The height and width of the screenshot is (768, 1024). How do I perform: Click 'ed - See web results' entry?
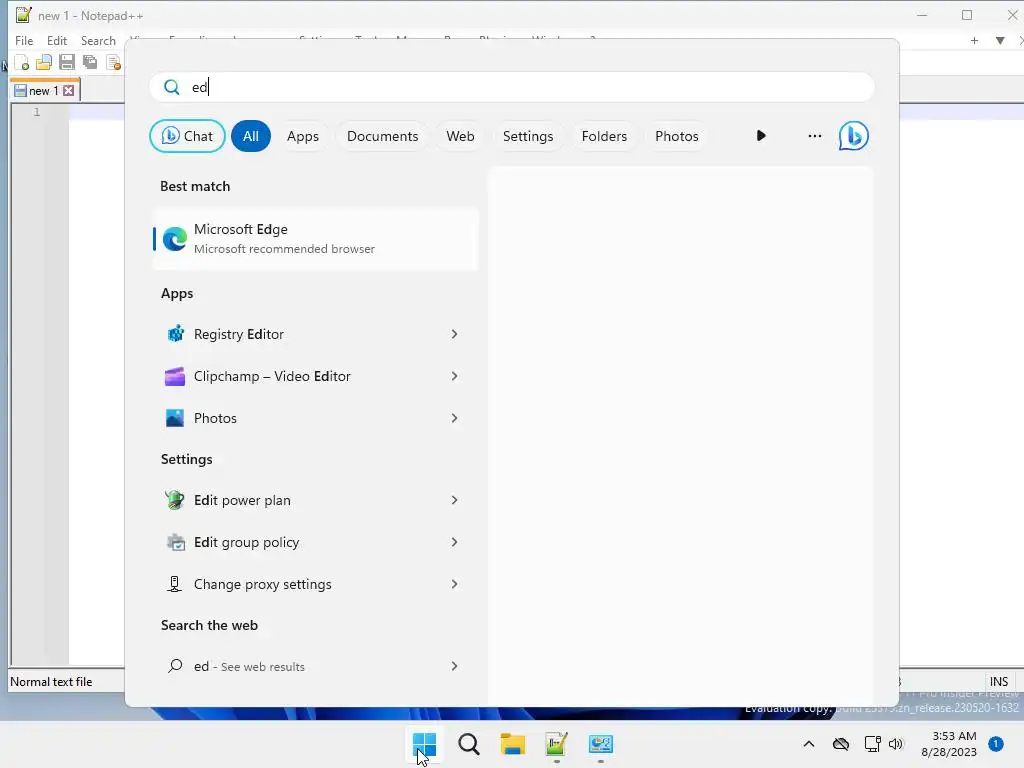pos(249,666)
